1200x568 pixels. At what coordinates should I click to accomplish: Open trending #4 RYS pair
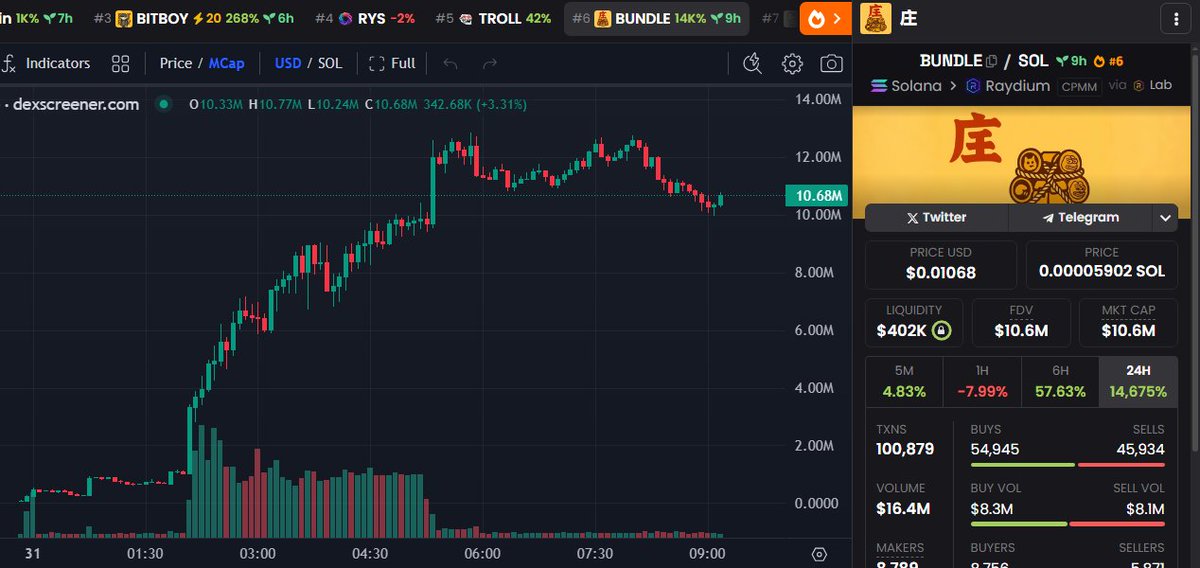tap(365, 18)
